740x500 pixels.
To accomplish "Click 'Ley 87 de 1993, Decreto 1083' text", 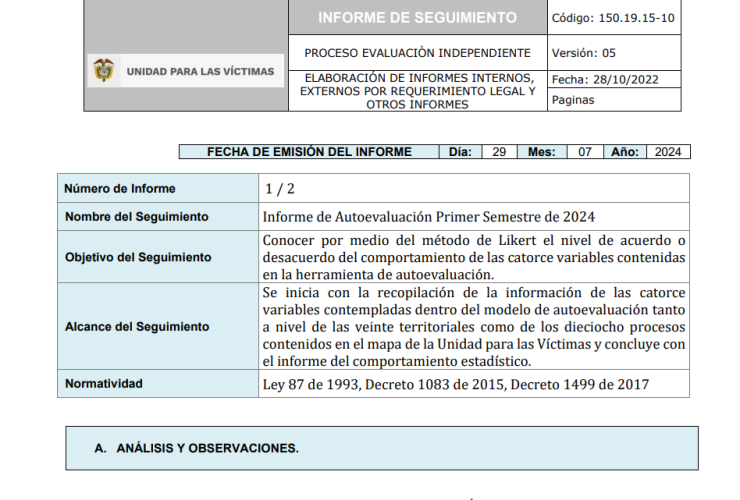I will (x=357, y=384).
